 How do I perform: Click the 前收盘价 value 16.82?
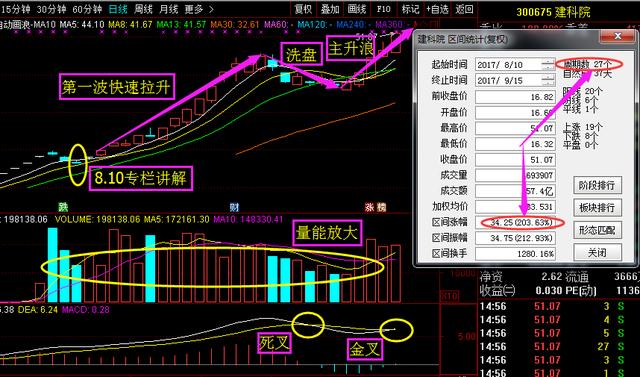[515, 97]
